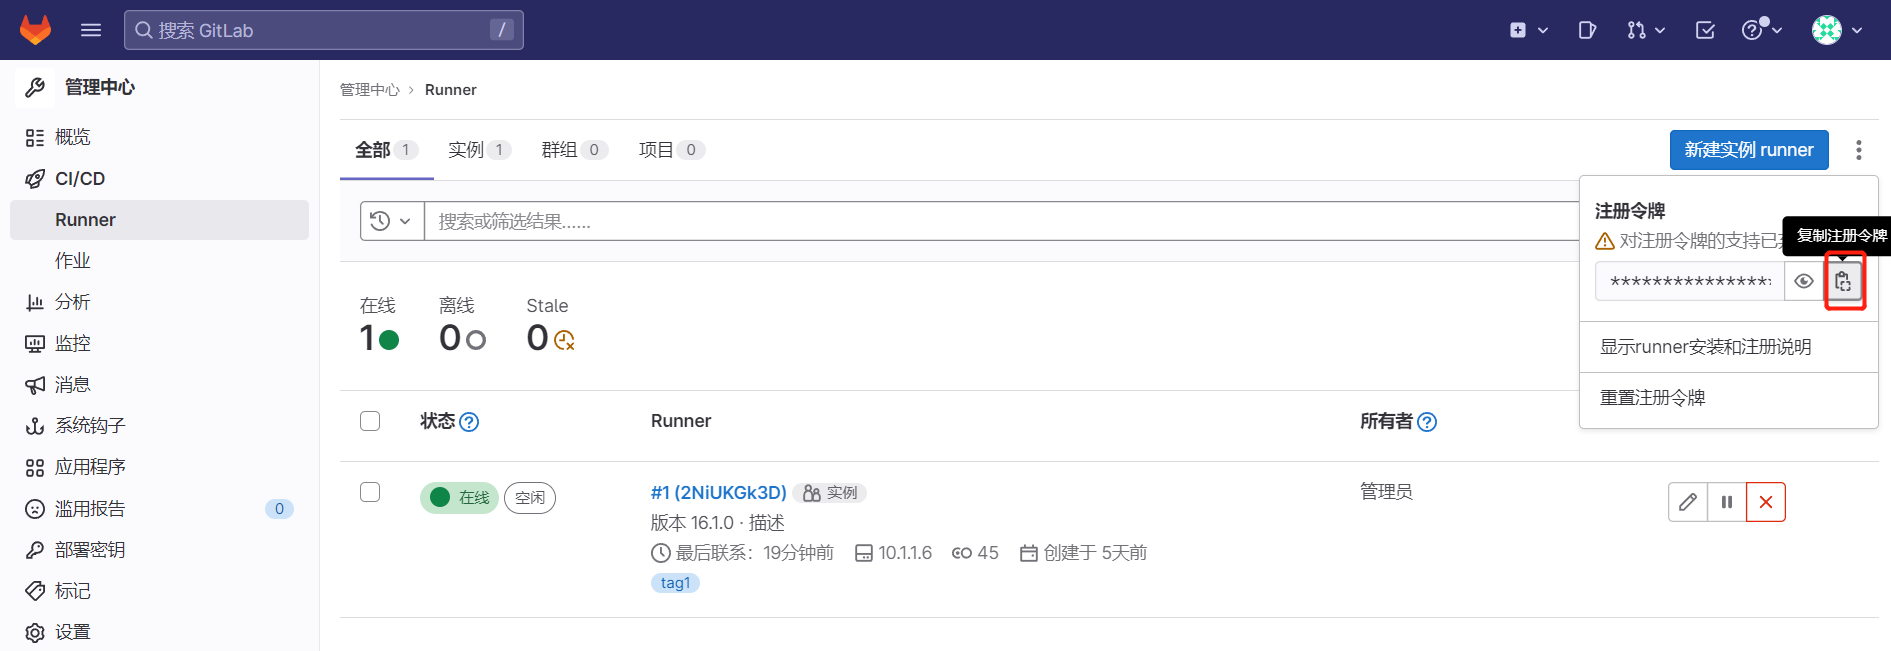Open the user avatar menu

(1838, 30)
